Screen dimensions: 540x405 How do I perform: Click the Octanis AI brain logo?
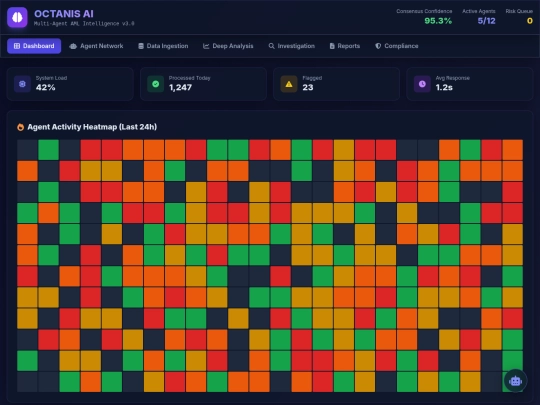[17, 17]
